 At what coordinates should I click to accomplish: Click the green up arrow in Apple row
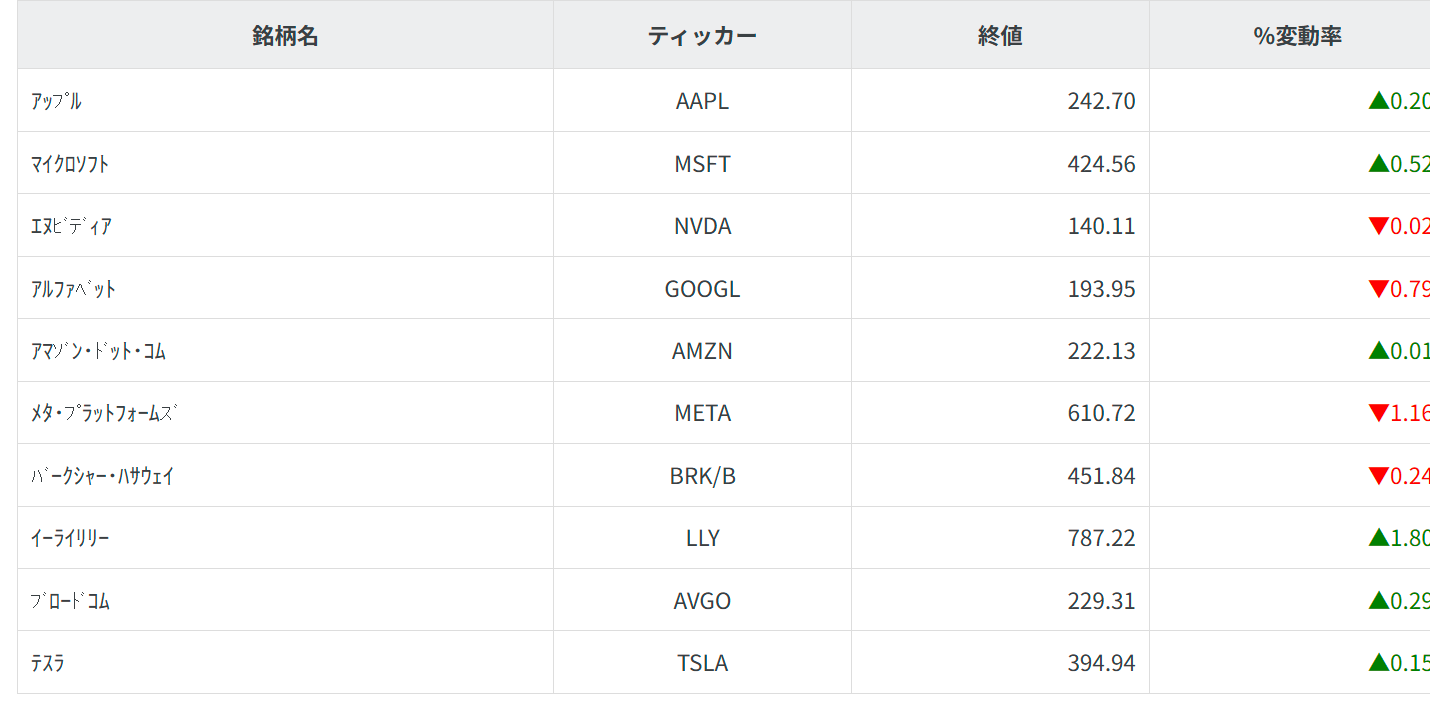tap(1379, 100)
